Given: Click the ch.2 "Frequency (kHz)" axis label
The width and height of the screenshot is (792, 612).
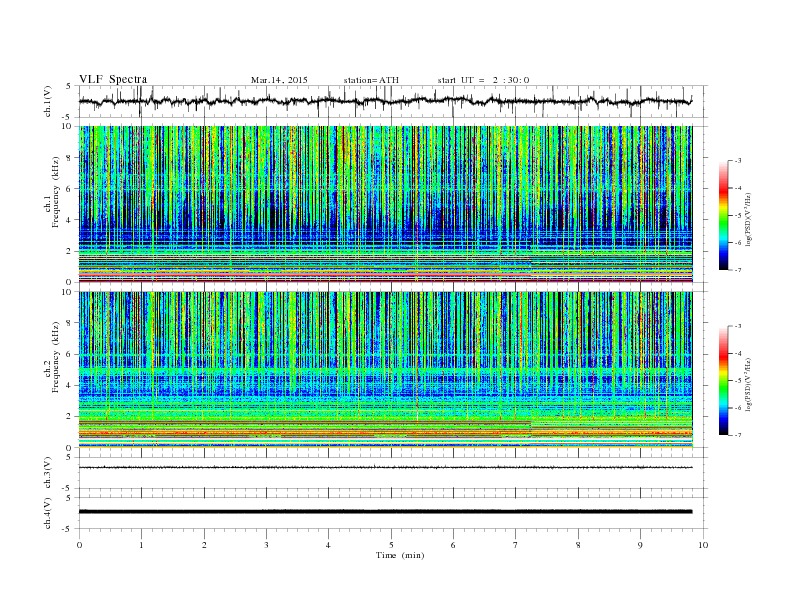Looking at the screenshot, I should click(x=55, y=358).
